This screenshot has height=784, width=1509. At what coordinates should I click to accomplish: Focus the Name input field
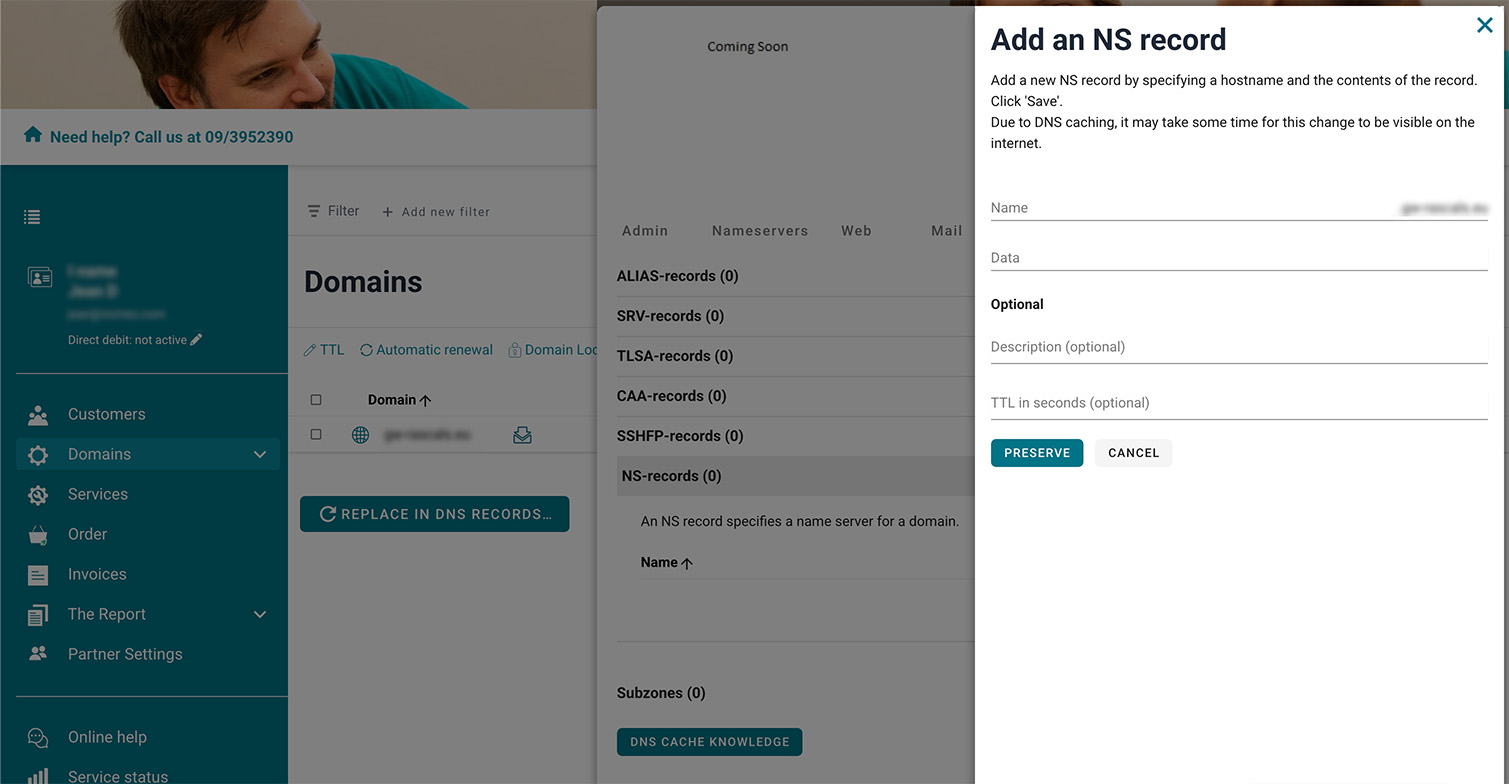[1239, 208]
